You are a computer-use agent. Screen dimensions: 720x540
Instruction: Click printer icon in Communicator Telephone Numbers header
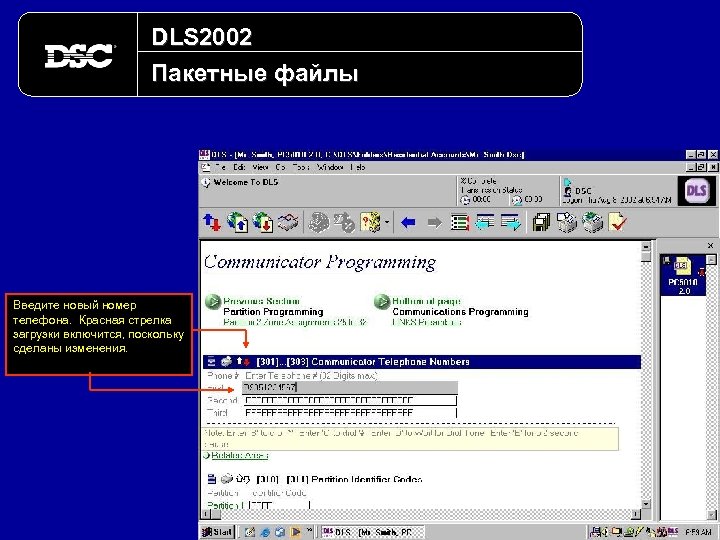click(226, 361)
